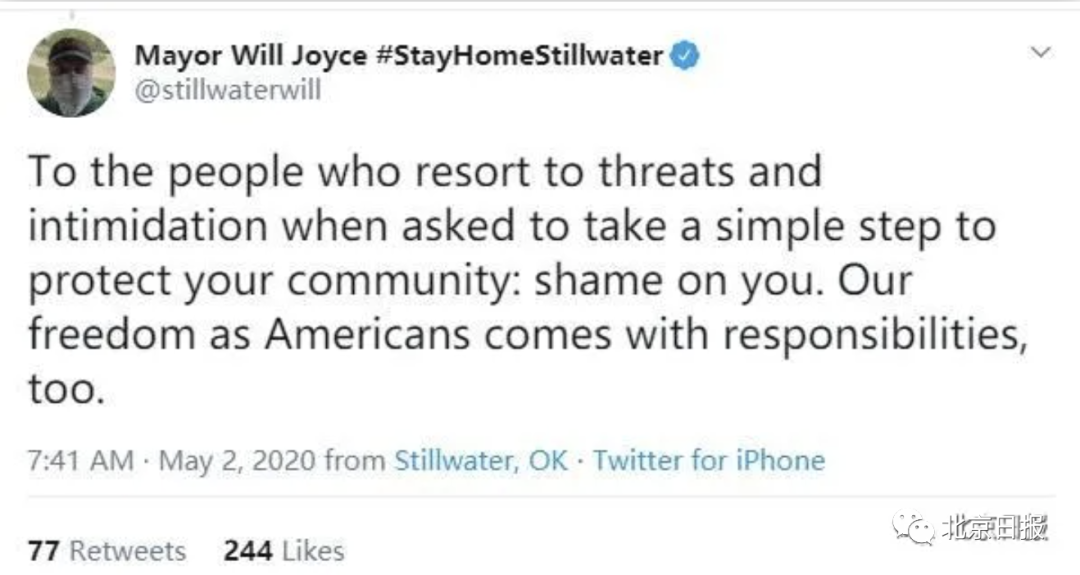Image resolution: width=1080 pixels, height=575 pixels.
Task: Open the Stillwater, OK location link
Action: pos(481,461)
